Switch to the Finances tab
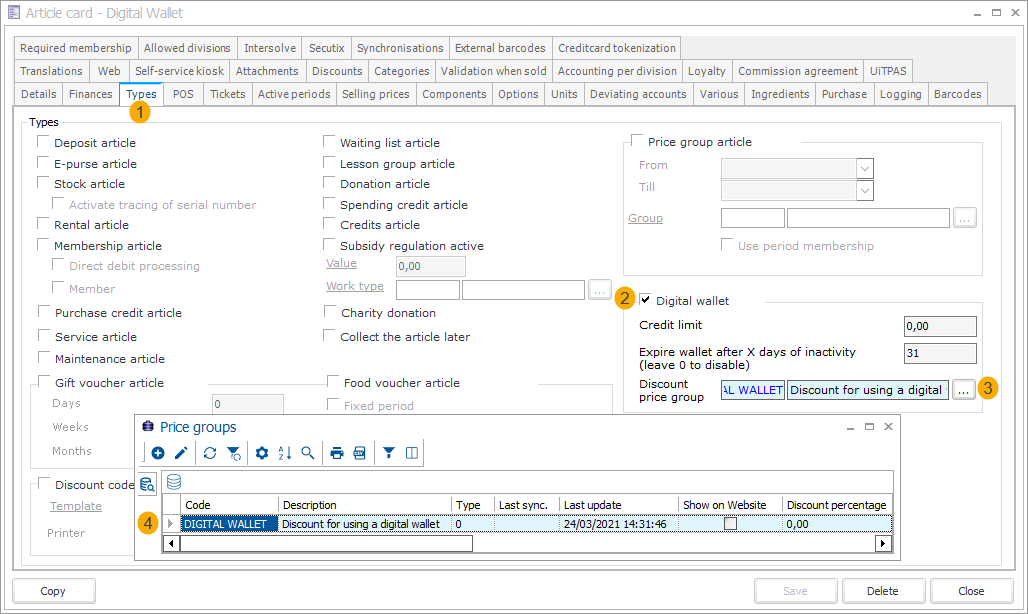 (x=90, y=94)
